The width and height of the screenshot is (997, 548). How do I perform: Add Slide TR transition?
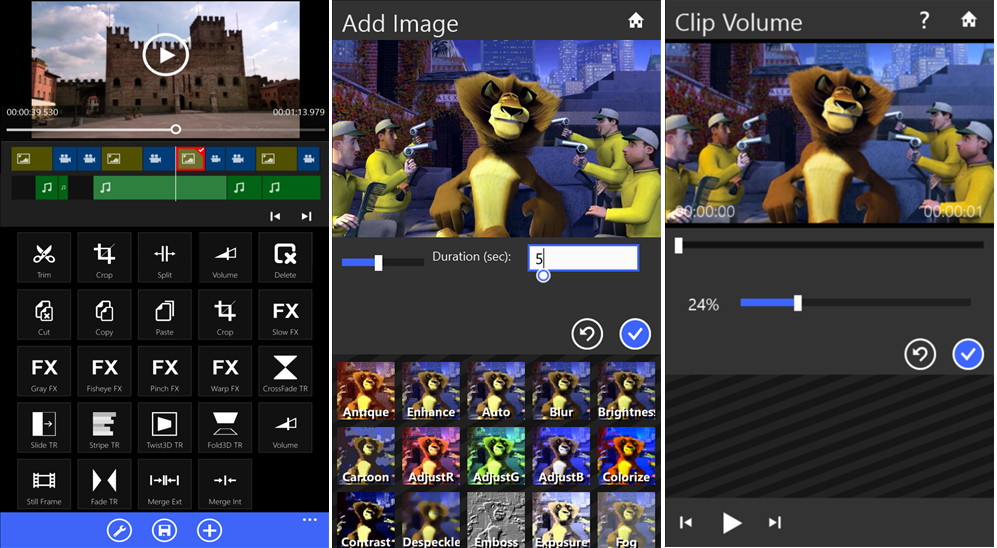[44, 427]
